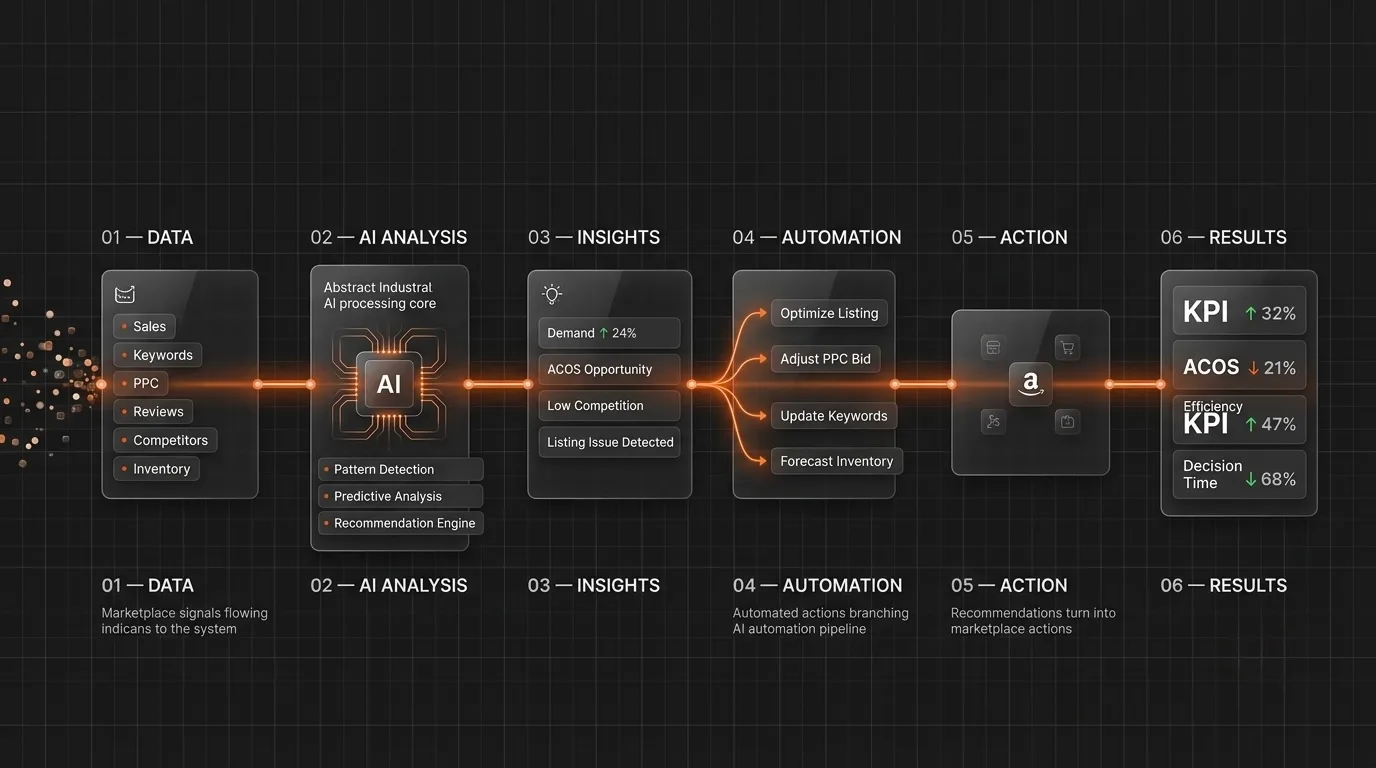Select the currency exchange icon in the Action card

tap(993, 421)
